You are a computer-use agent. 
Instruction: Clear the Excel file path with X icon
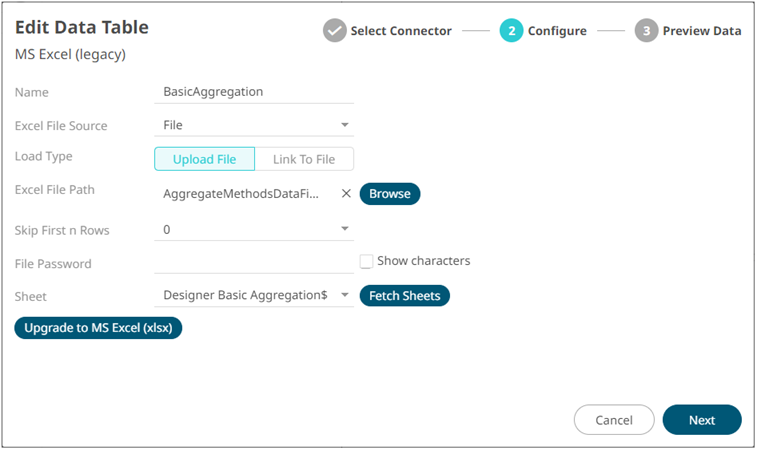point(346,194)
